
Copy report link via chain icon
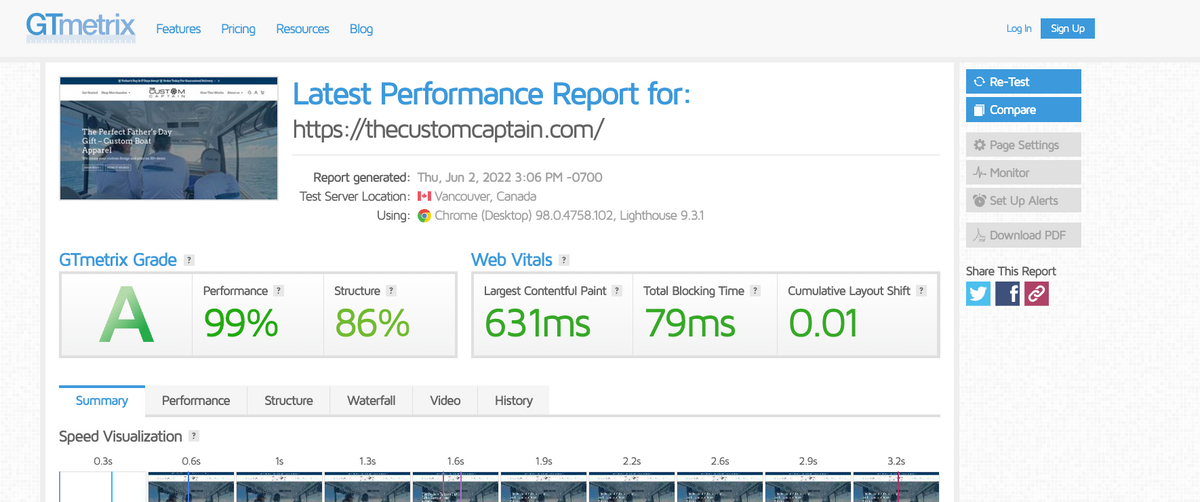pyautogui.click(x=1037, y=293)
